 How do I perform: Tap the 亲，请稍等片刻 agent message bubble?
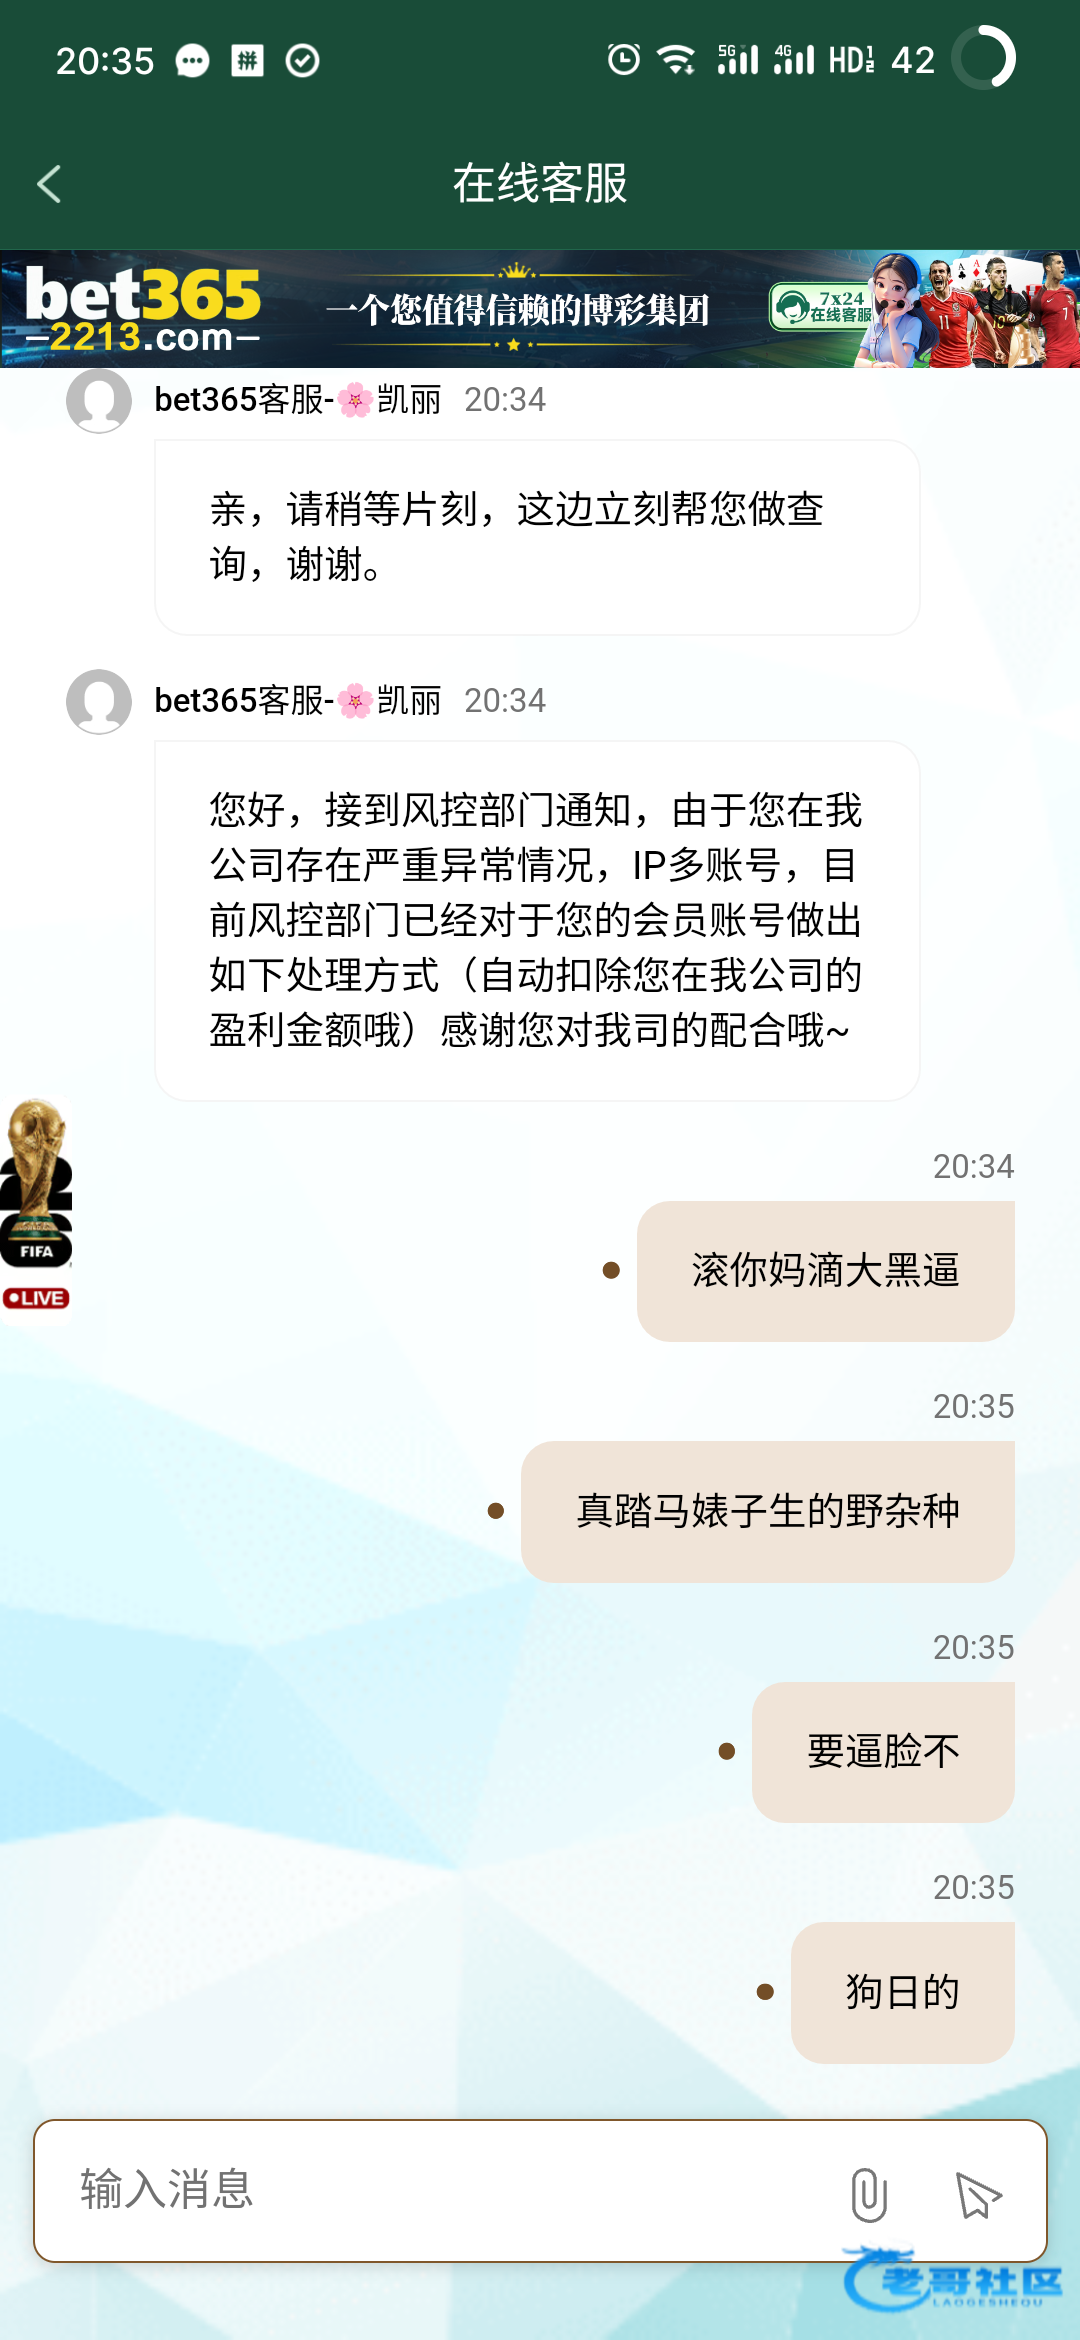[537, 537]
